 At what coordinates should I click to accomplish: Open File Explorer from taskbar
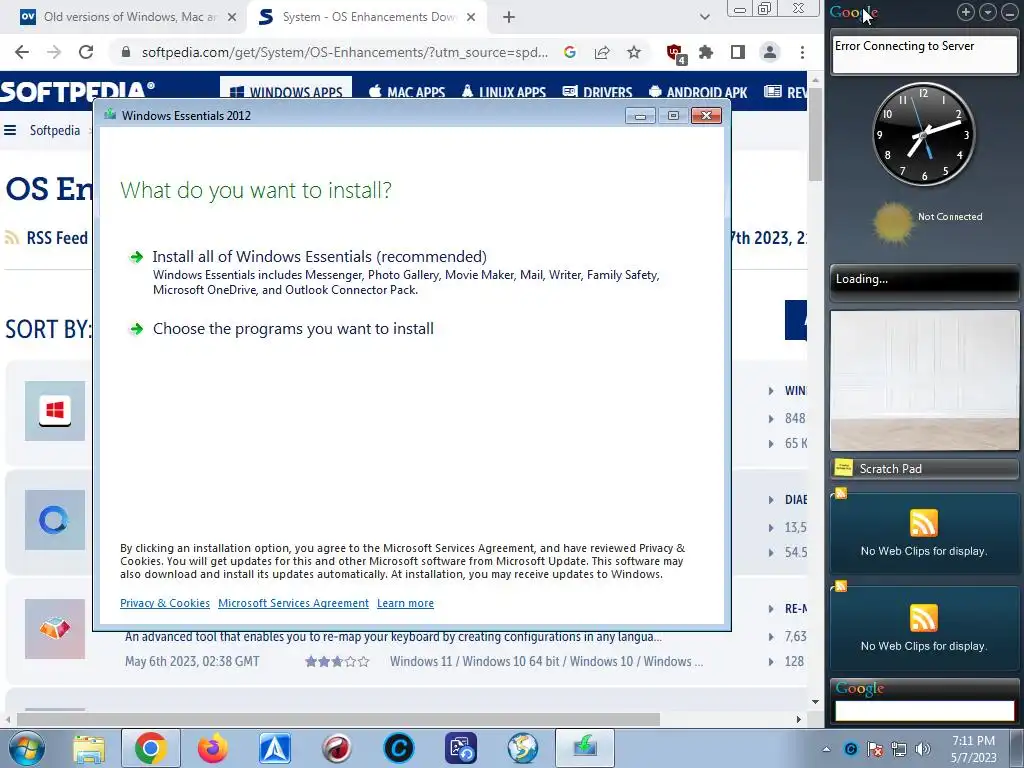[89, 748]
